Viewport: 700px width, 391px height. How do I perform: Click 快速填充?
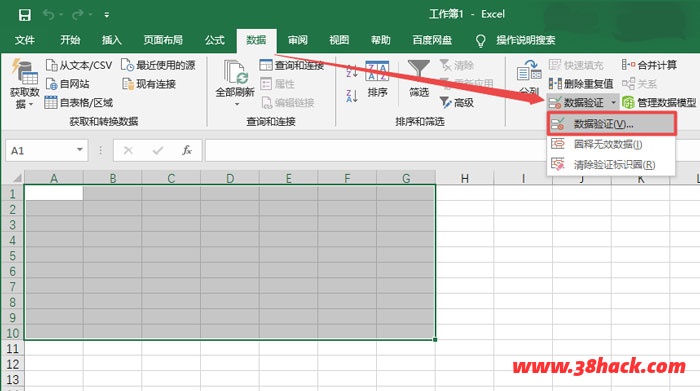(x=576, y=66)
